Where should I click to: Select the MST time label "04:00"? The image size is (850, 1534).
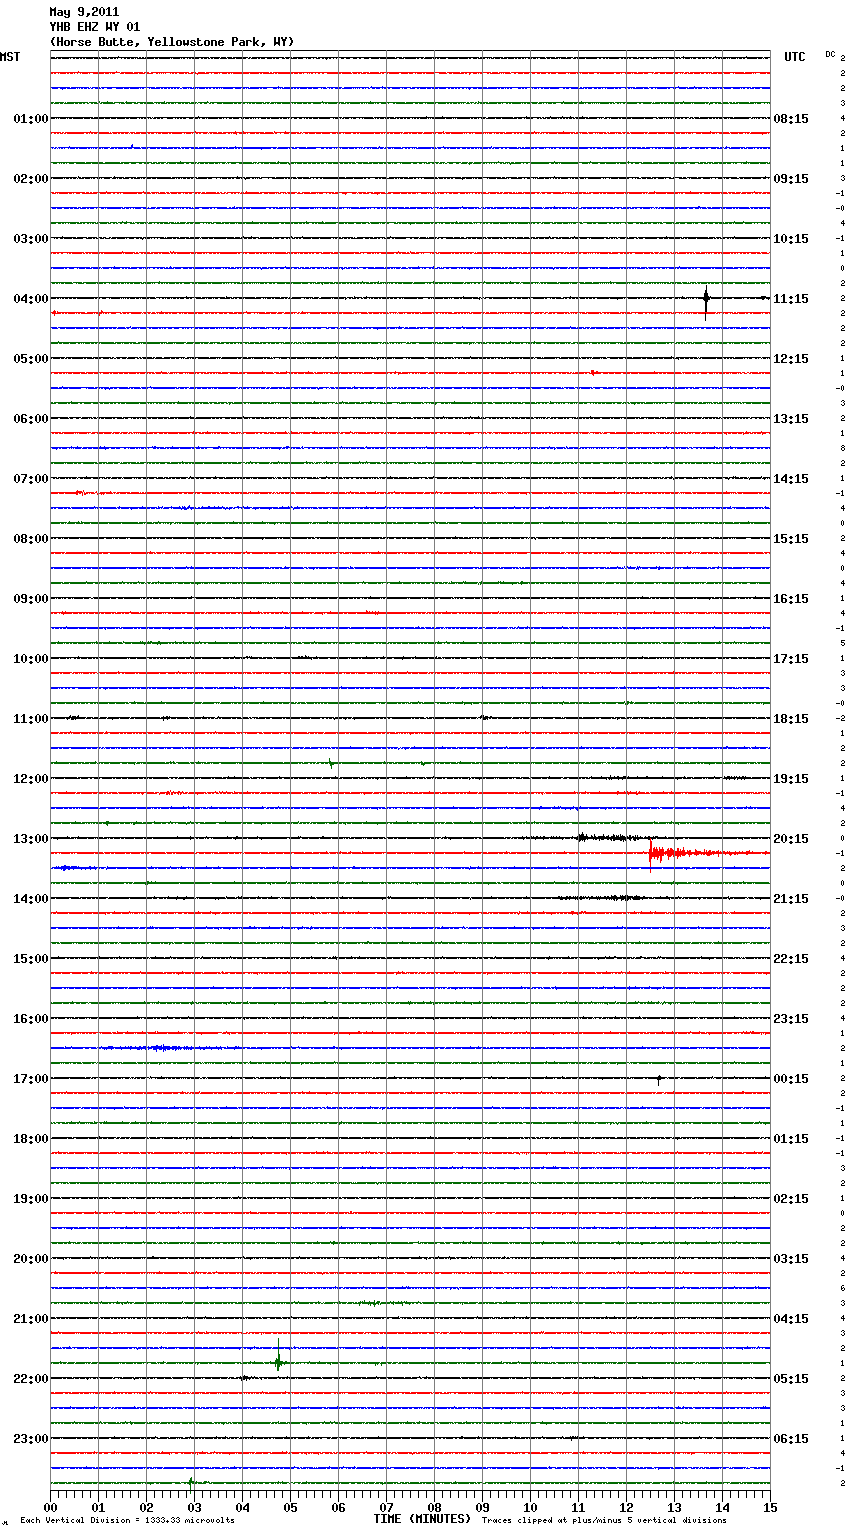point(30,299)
